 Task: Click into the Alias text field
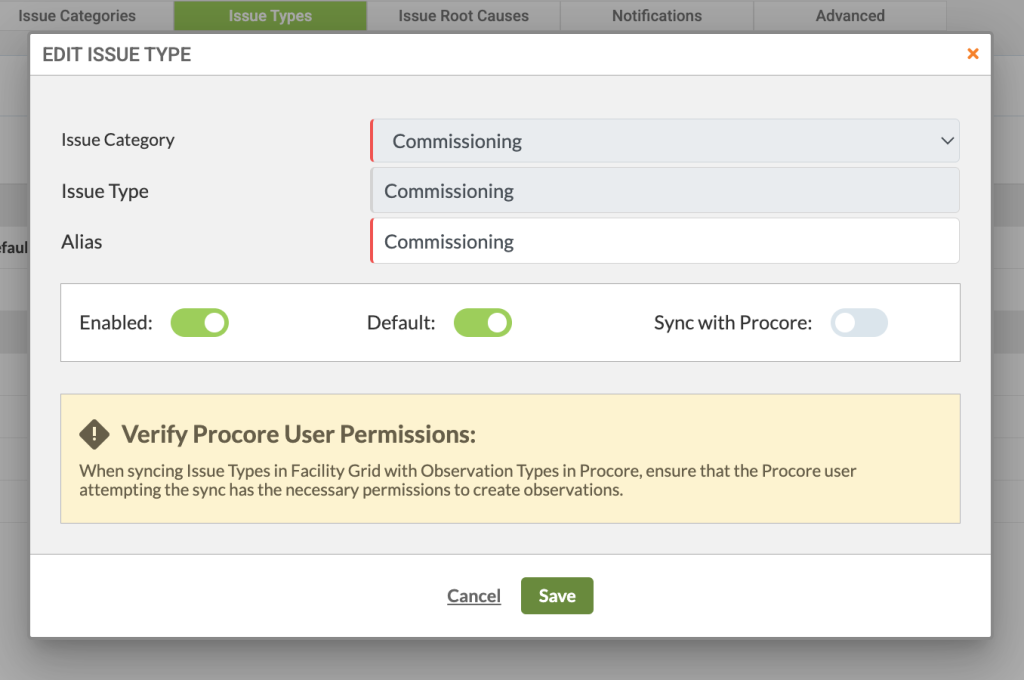pyautogui.click(x=665, y=241)
